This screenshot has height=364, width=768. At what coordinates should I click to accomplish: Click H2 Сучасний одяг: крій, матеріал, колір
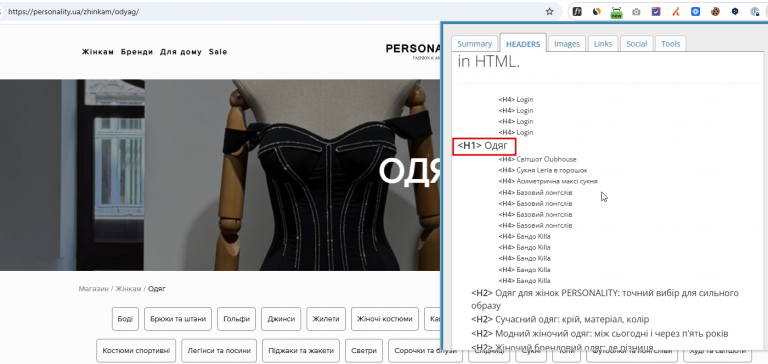560,319
